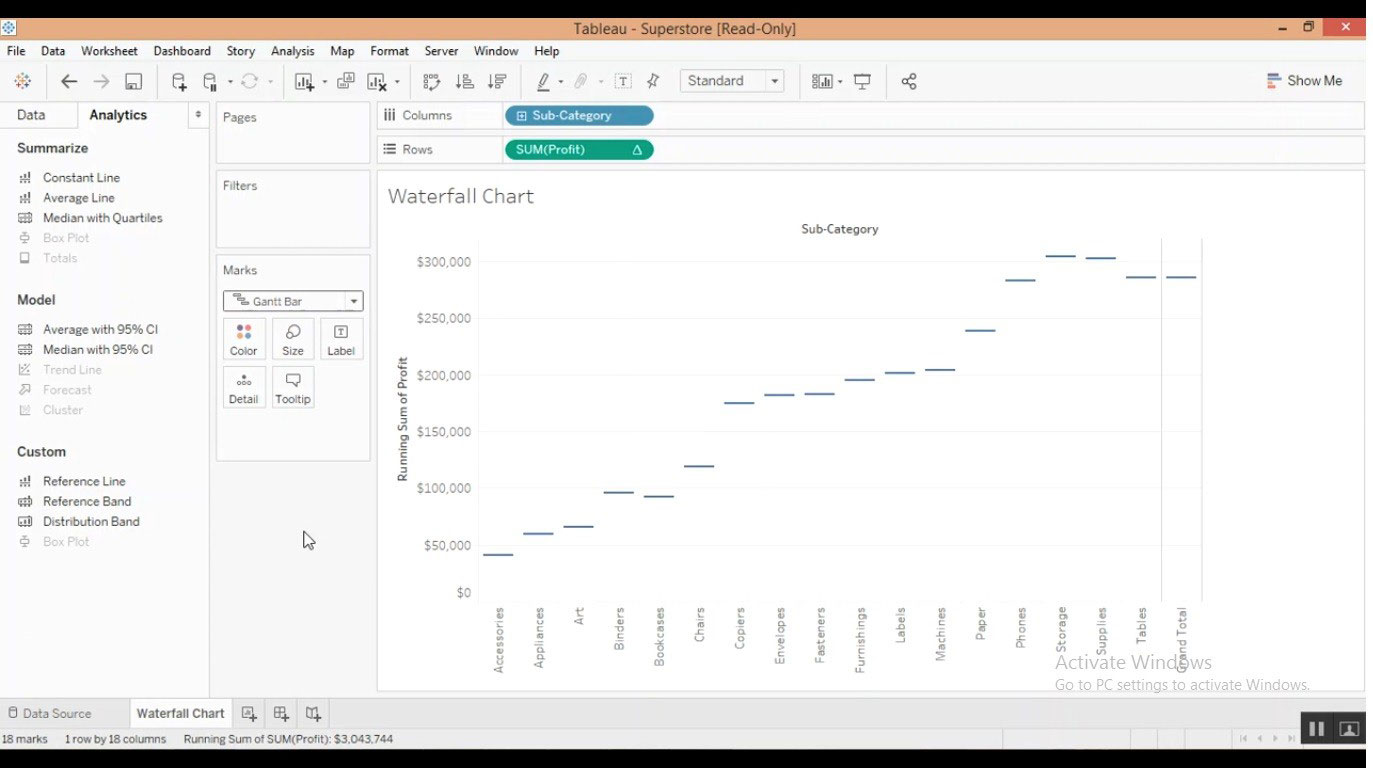Select Distribution Band under Custom
This screenshot has height=775, width=1373.
91,522
